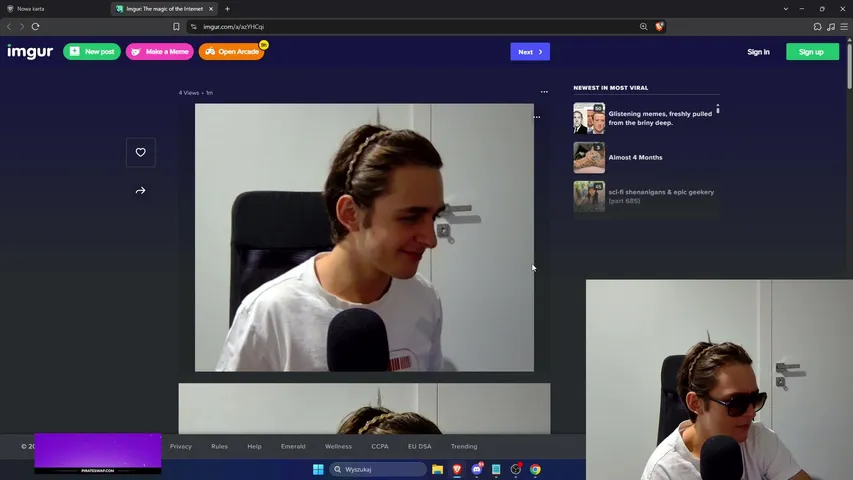Open the tab search dropdown chevron

[x=786, y=9]
